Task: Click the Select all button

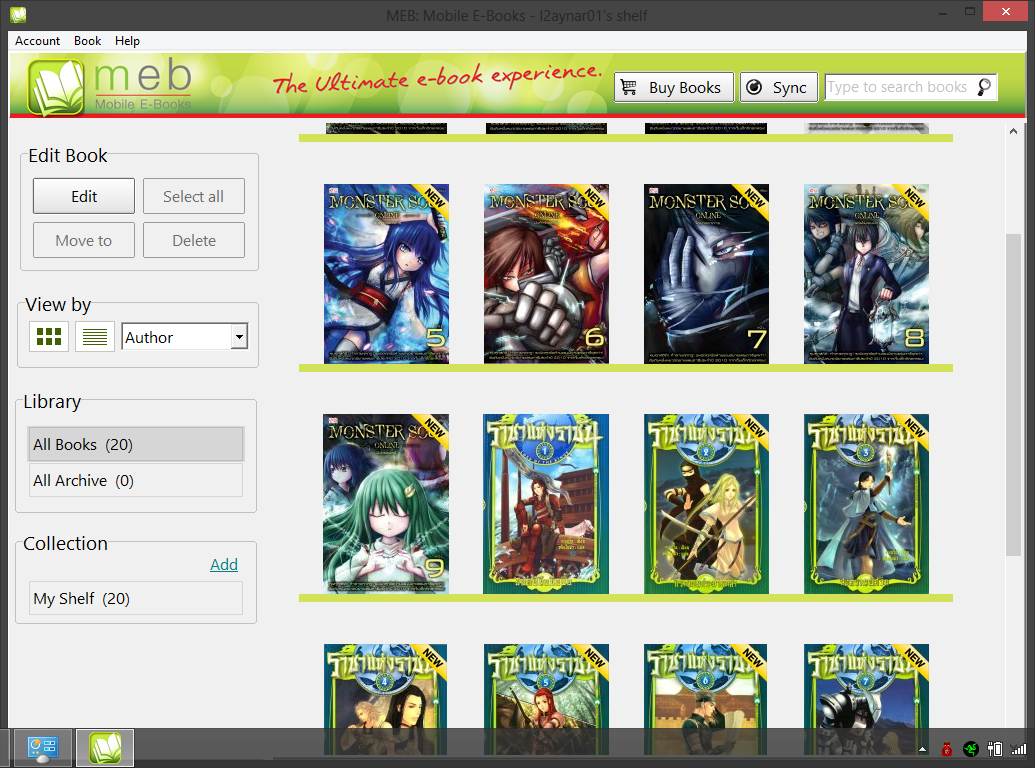Action: 193,196
